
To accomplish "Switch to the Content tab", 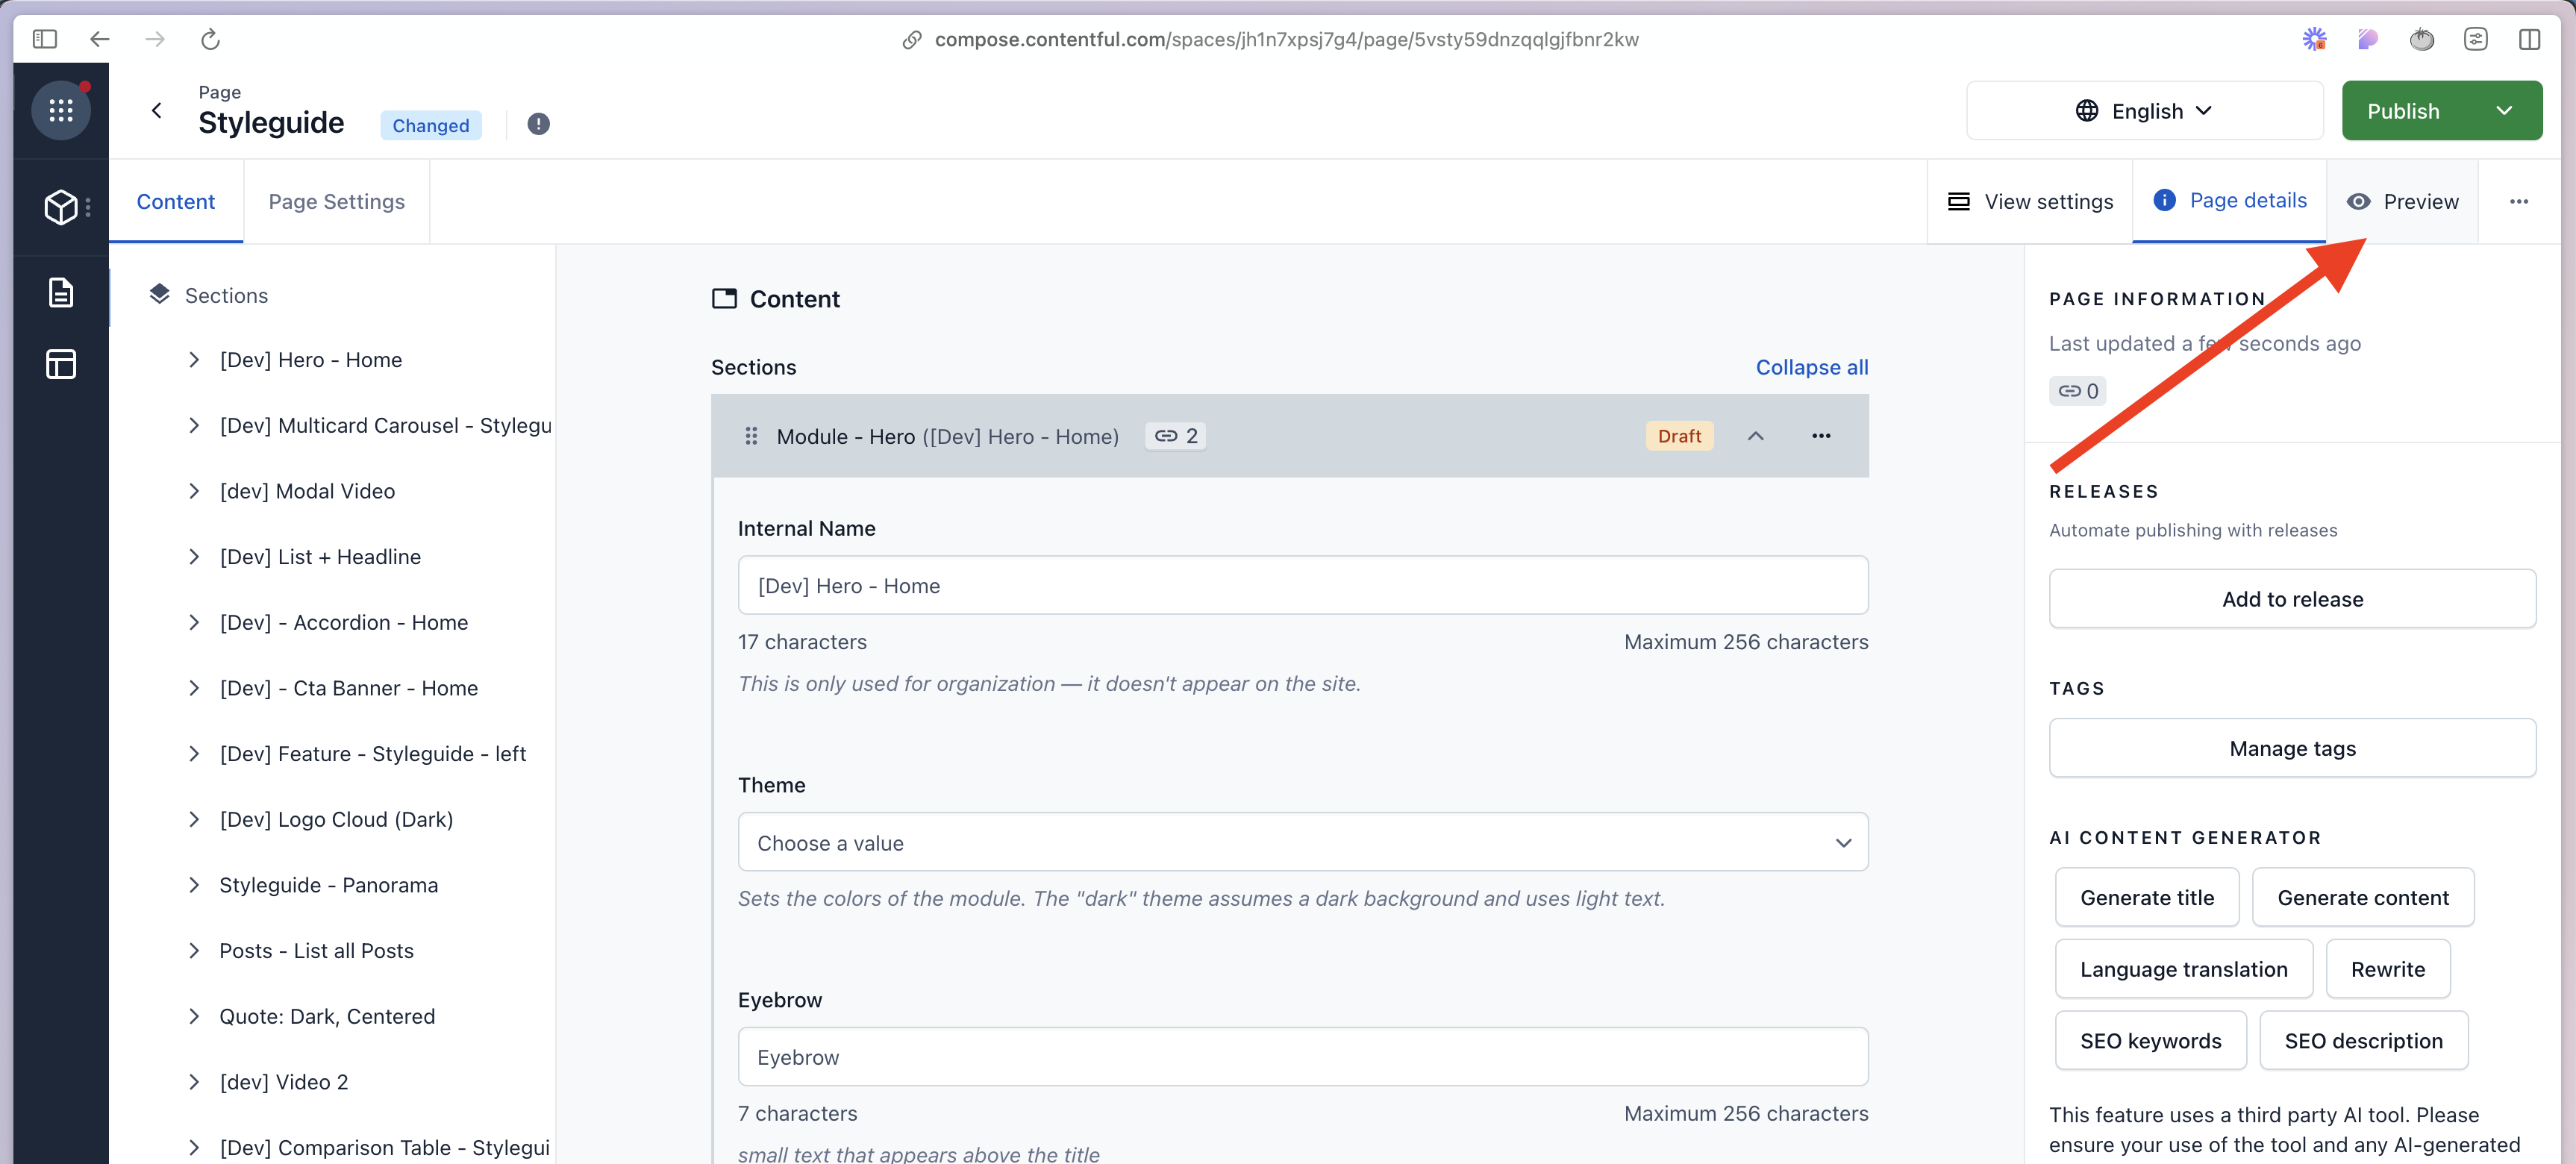I will [x=176, y=200].
